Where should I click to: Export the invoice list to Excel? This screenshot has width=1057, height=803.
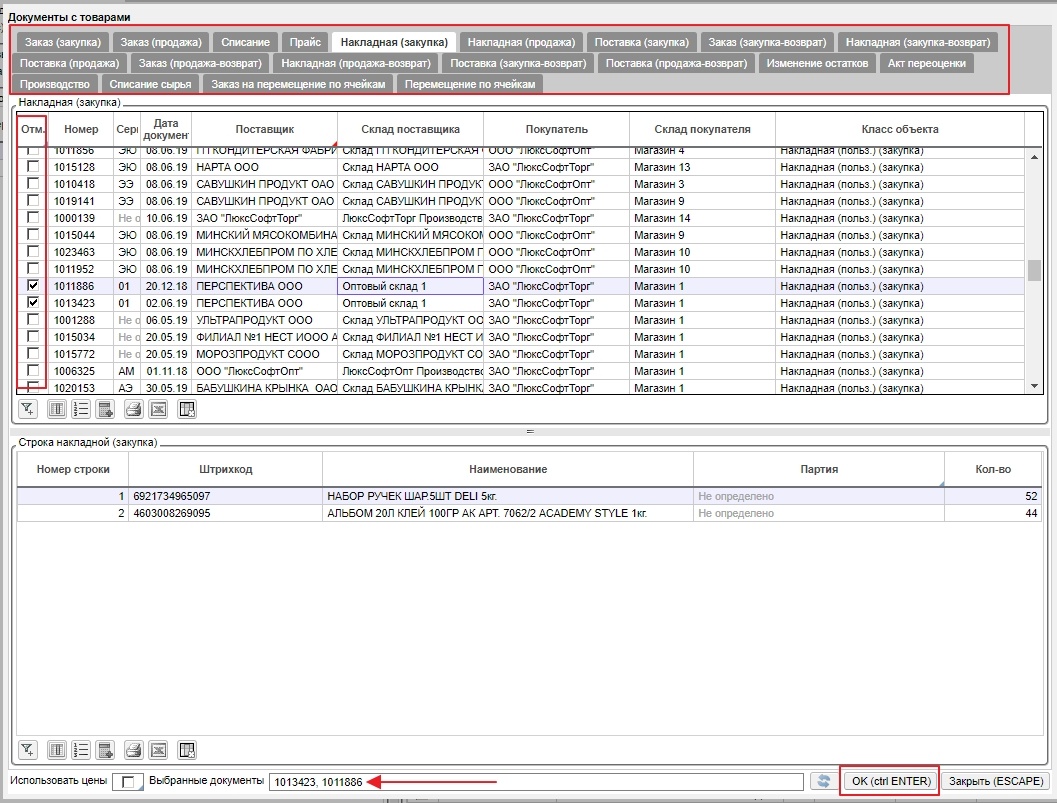click(x=158, y=408)
